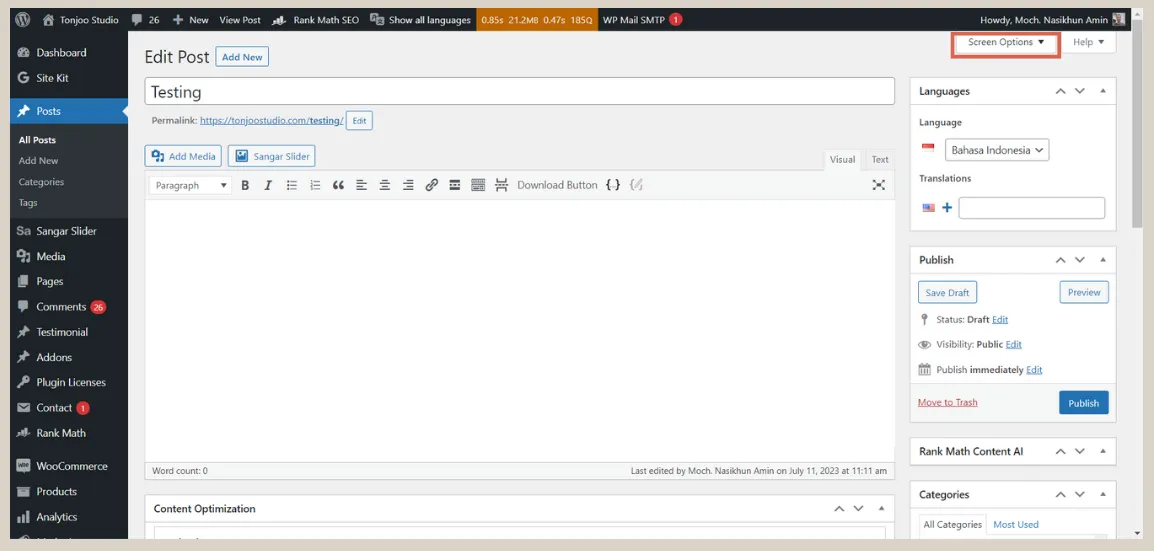This screenshot has height=551, width=1154.
Task: Click the curly braces shortcode icon
Action: point(612,185)
